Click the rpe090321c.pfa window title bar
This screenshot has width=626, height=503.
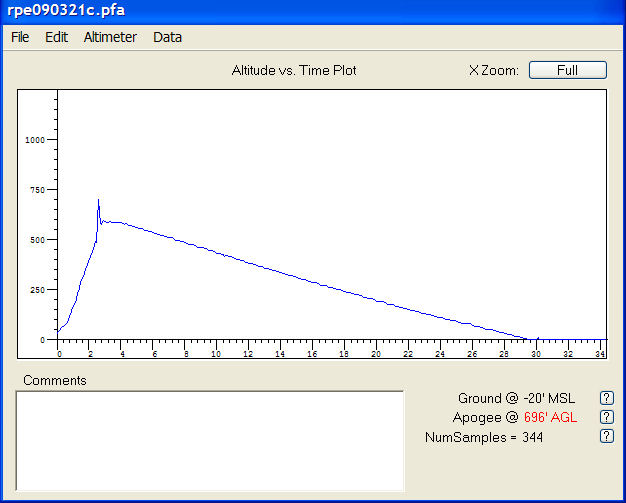pos(313,11)
